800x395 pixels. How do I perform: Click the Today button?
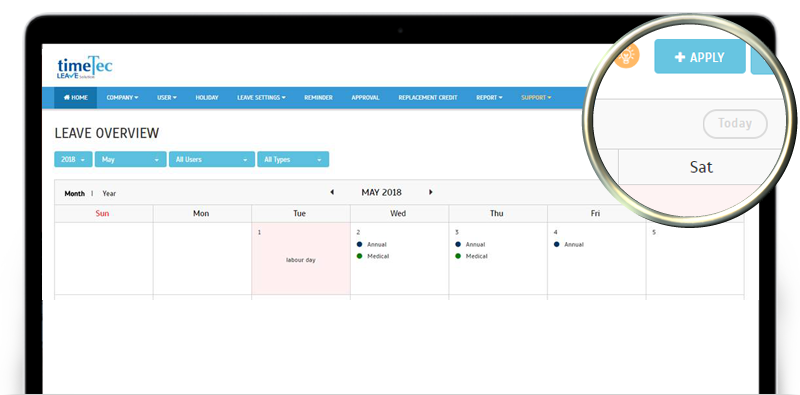coord(735,124)
